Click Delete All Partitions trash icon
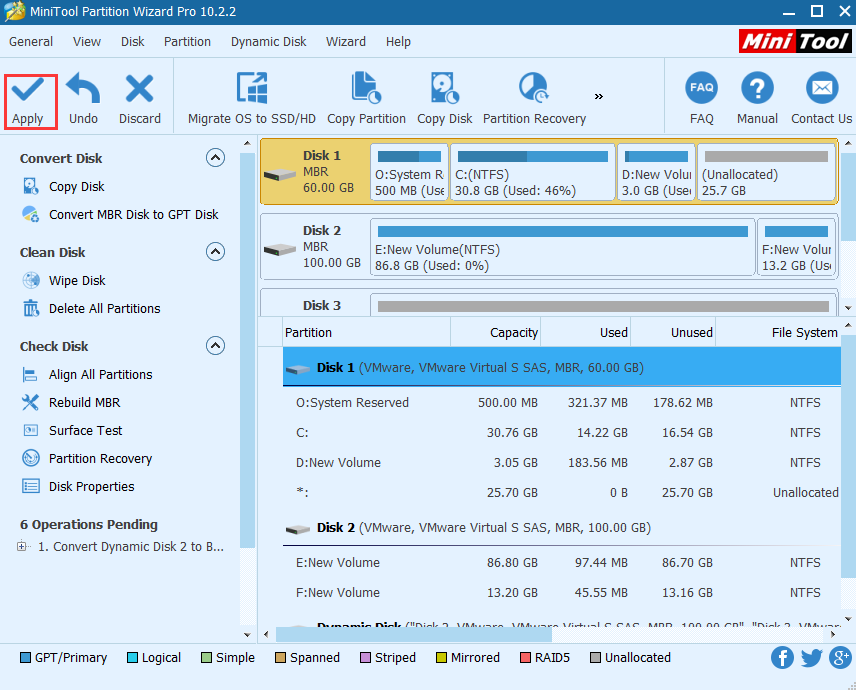 [31, 308]
